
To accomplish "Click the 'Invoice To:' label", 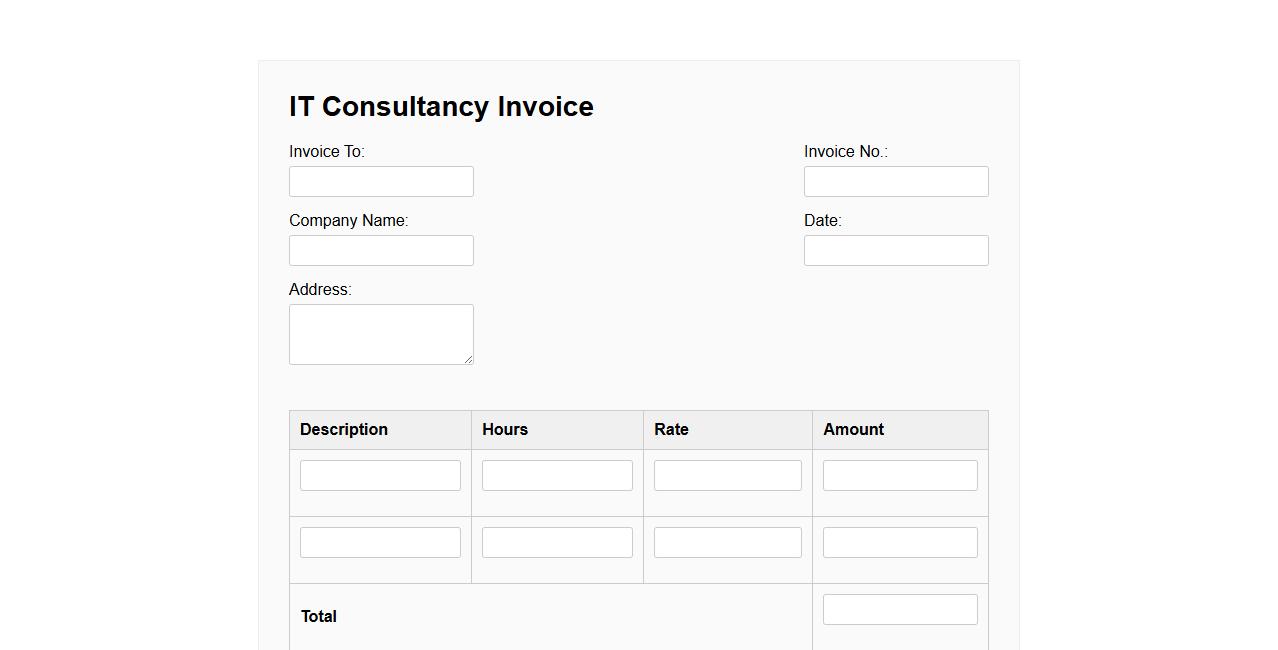I will pyautogui.click(x=327, y=152).
